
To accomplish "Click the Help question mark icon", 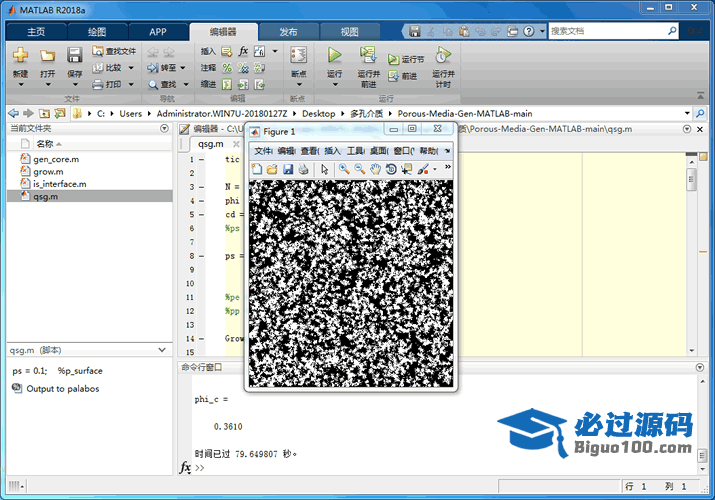I will click(528, 31).
